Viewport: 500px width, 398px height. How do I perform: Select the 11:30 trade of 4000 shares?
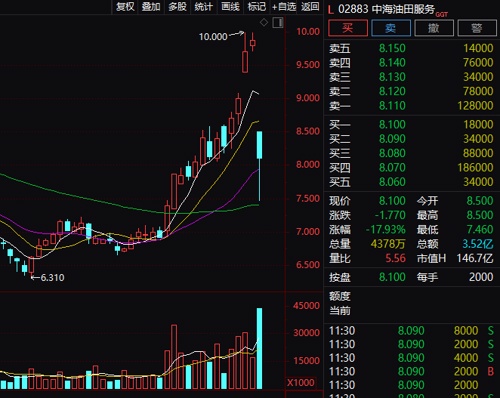pyautogui.click(x=411, y=358)
